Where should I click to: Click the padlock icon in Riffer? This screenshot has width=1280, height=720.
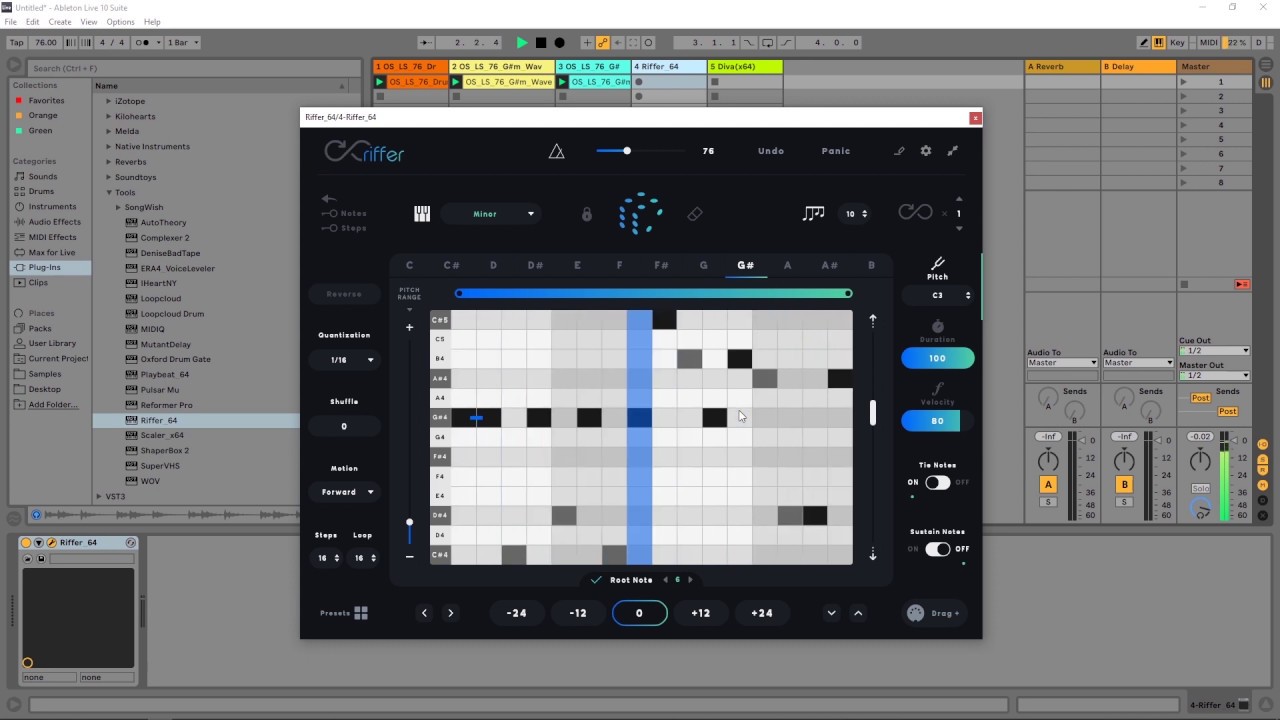coord(587,214)
